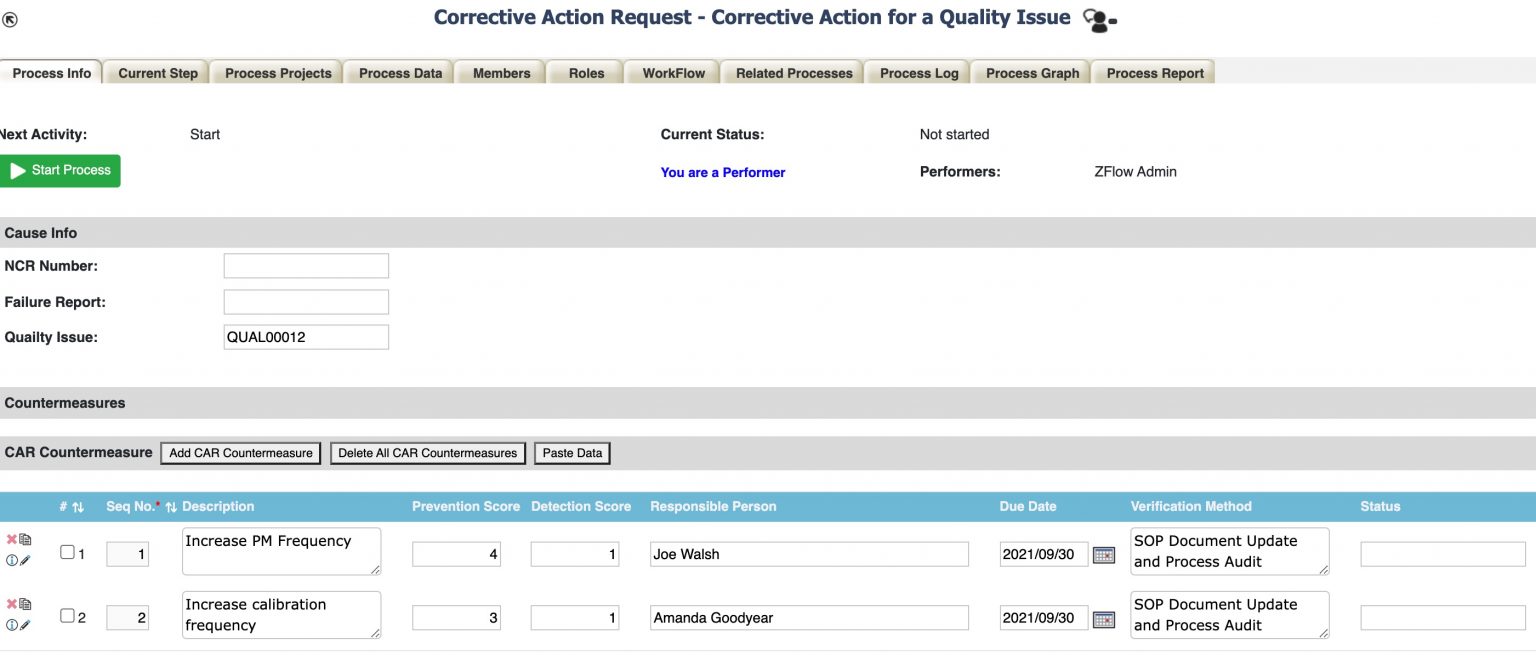Image resolution: width=1536 pixels, height=672 pixels.
Task: Sort by the Seq No. column arrows
Action: 171,507
